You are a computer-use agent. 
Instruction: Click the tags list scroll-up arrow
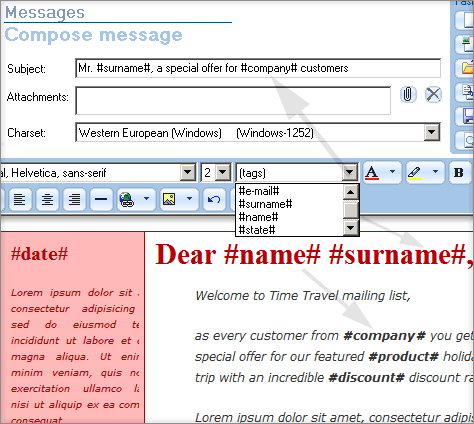pyautogui.click(x=351, y=192)
